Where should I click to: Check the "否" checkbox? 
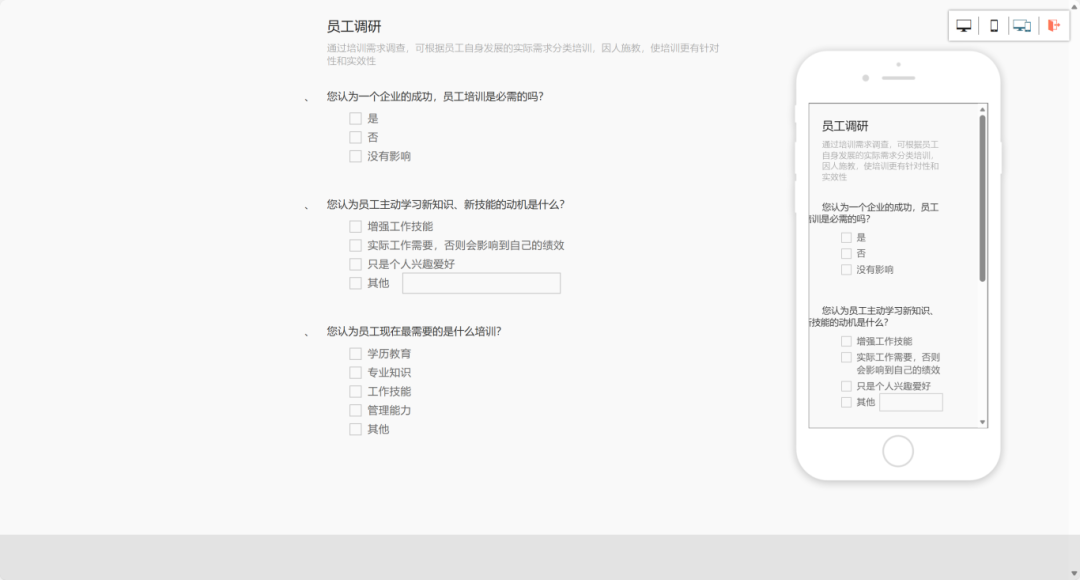(x=356, y=137)
